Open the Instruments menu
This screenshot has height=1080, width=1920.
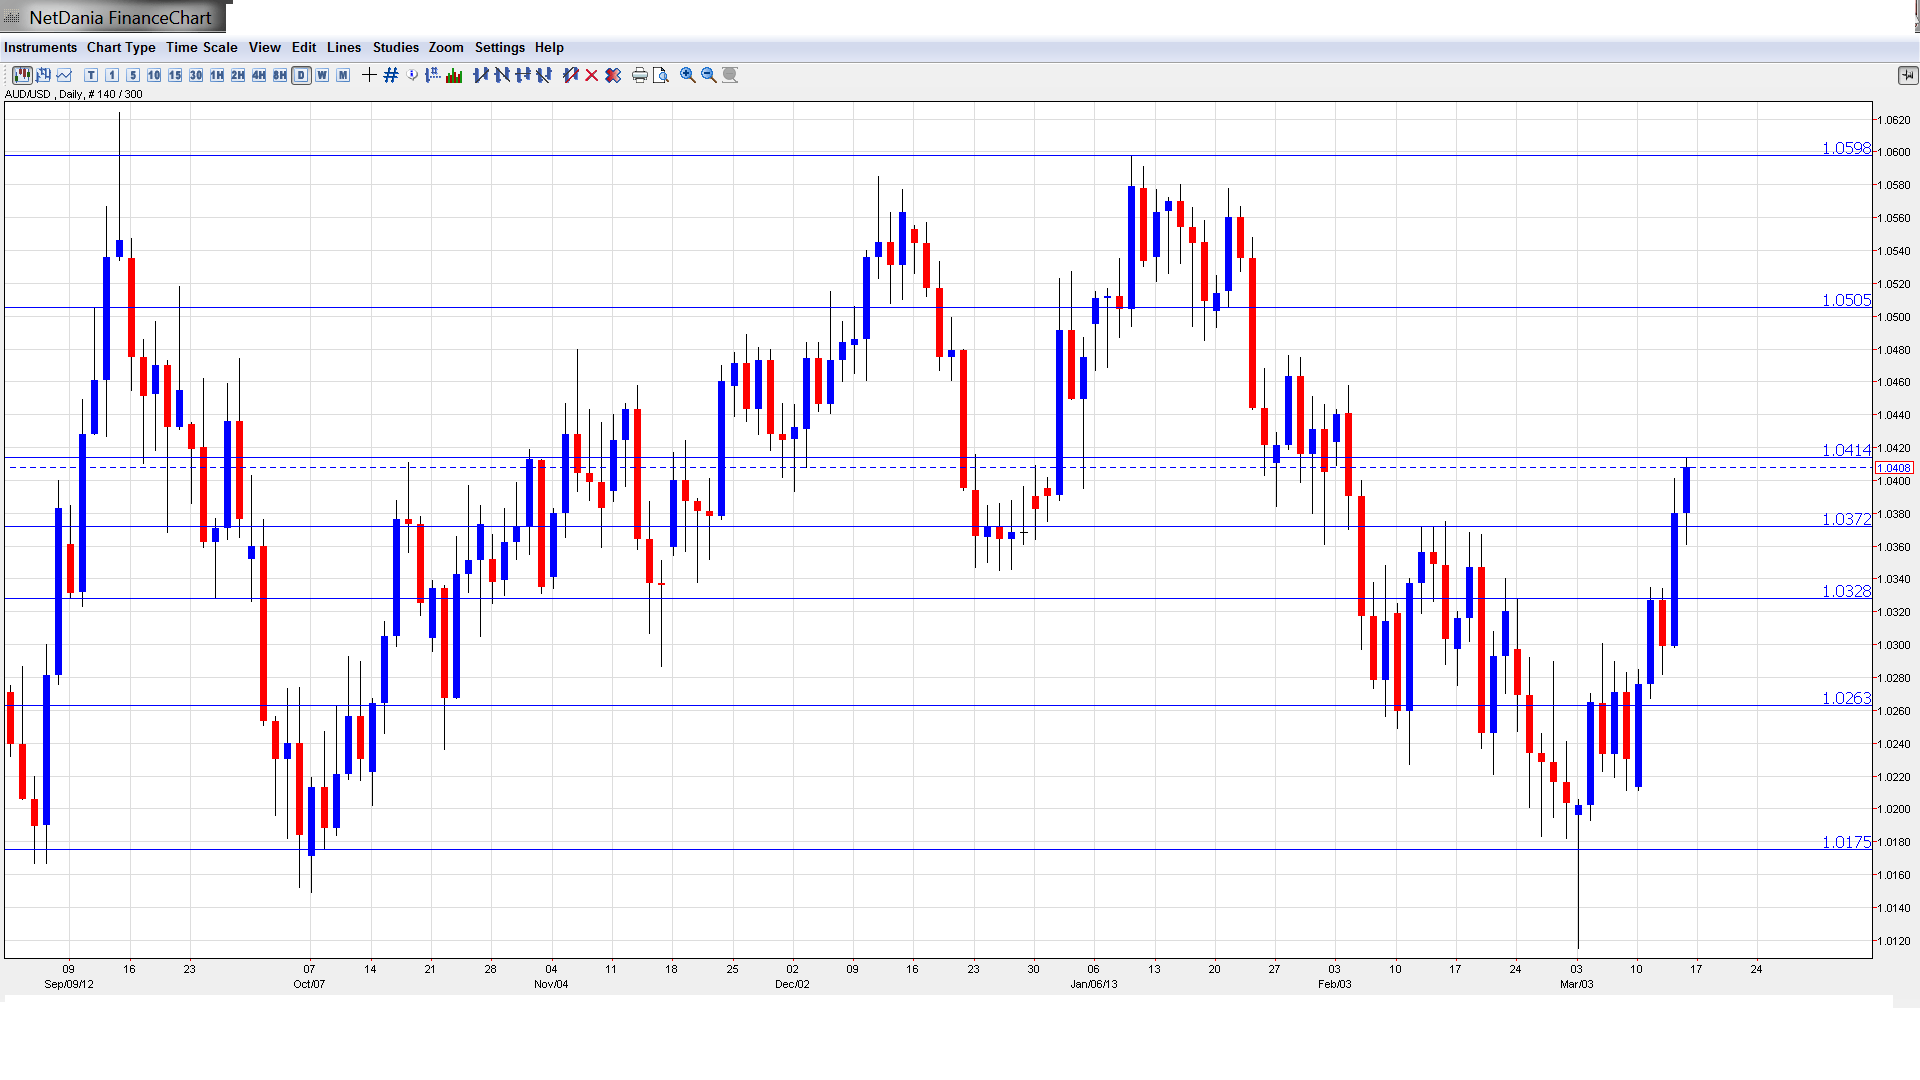(40, 47)
